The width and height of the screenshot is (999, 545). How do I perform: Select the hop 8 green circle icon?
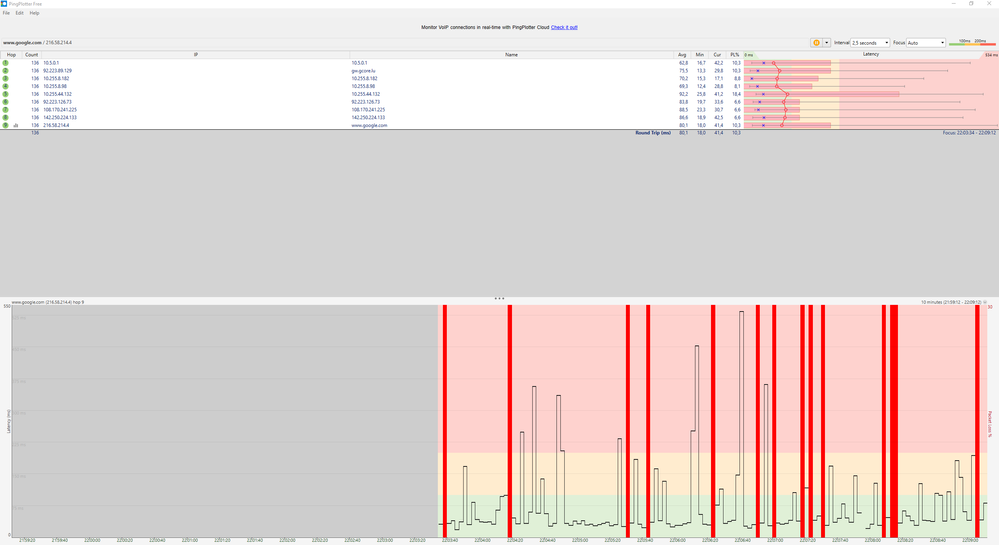(6, 117)
